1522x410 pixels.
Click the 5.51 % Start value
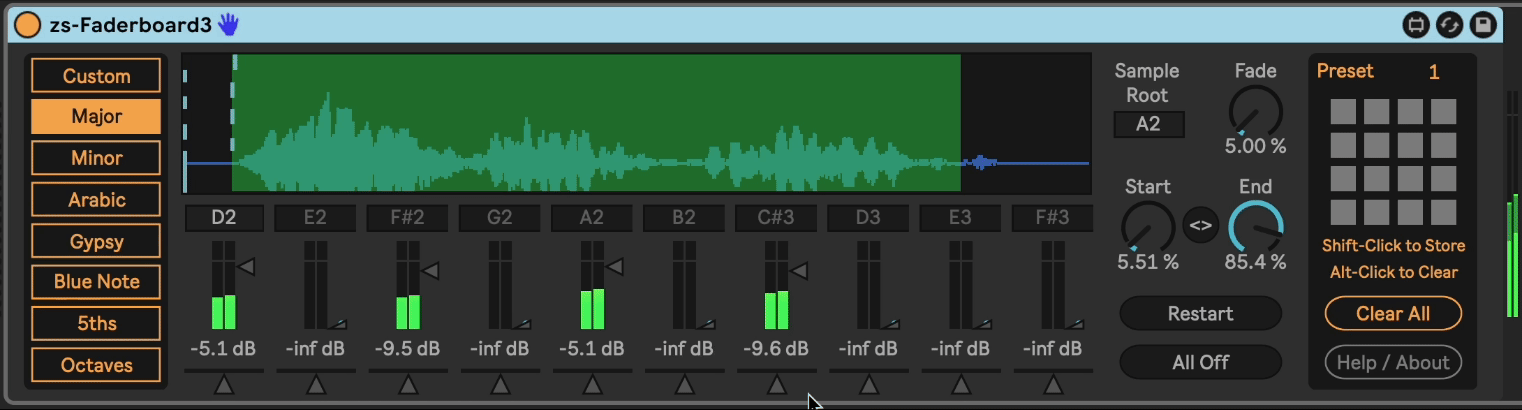(x=1148, y=262)
